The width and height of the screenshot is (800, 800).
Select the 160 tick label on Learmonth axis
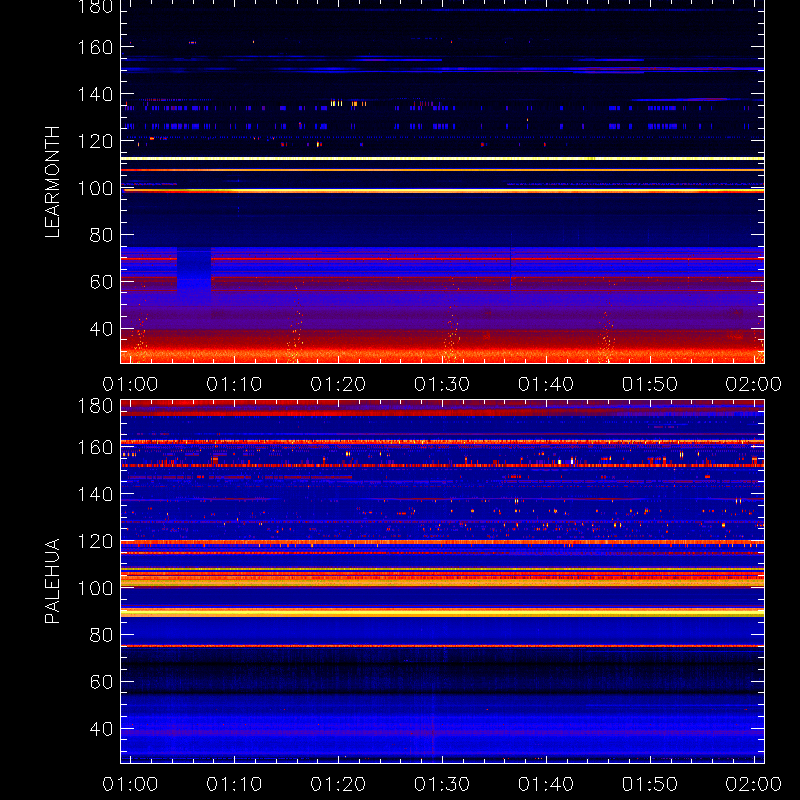[x=95, y=47]
